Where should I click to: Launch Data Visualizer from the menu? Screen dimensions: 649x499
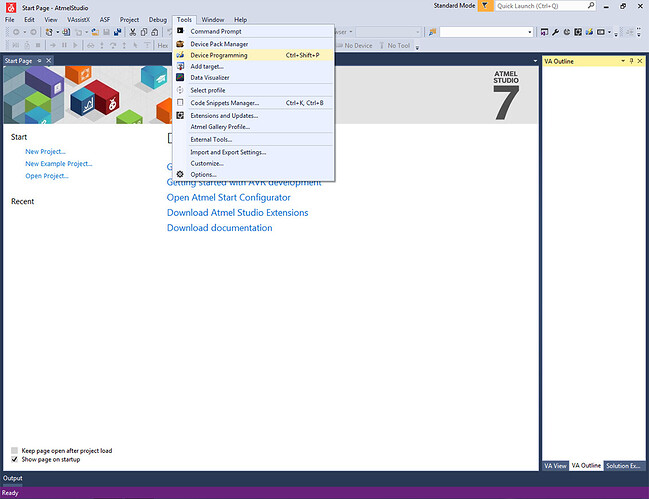click(x=253, y=77)
